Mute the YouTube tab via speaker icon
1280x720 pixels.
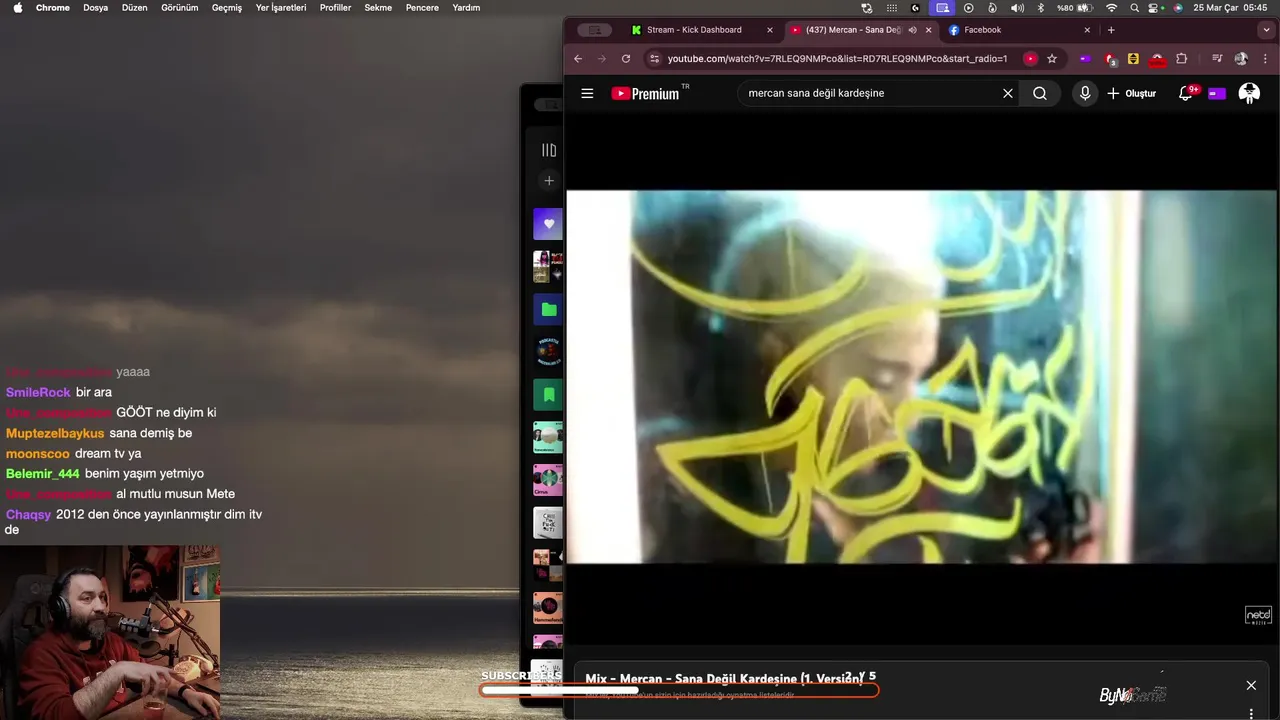point(912,30)
